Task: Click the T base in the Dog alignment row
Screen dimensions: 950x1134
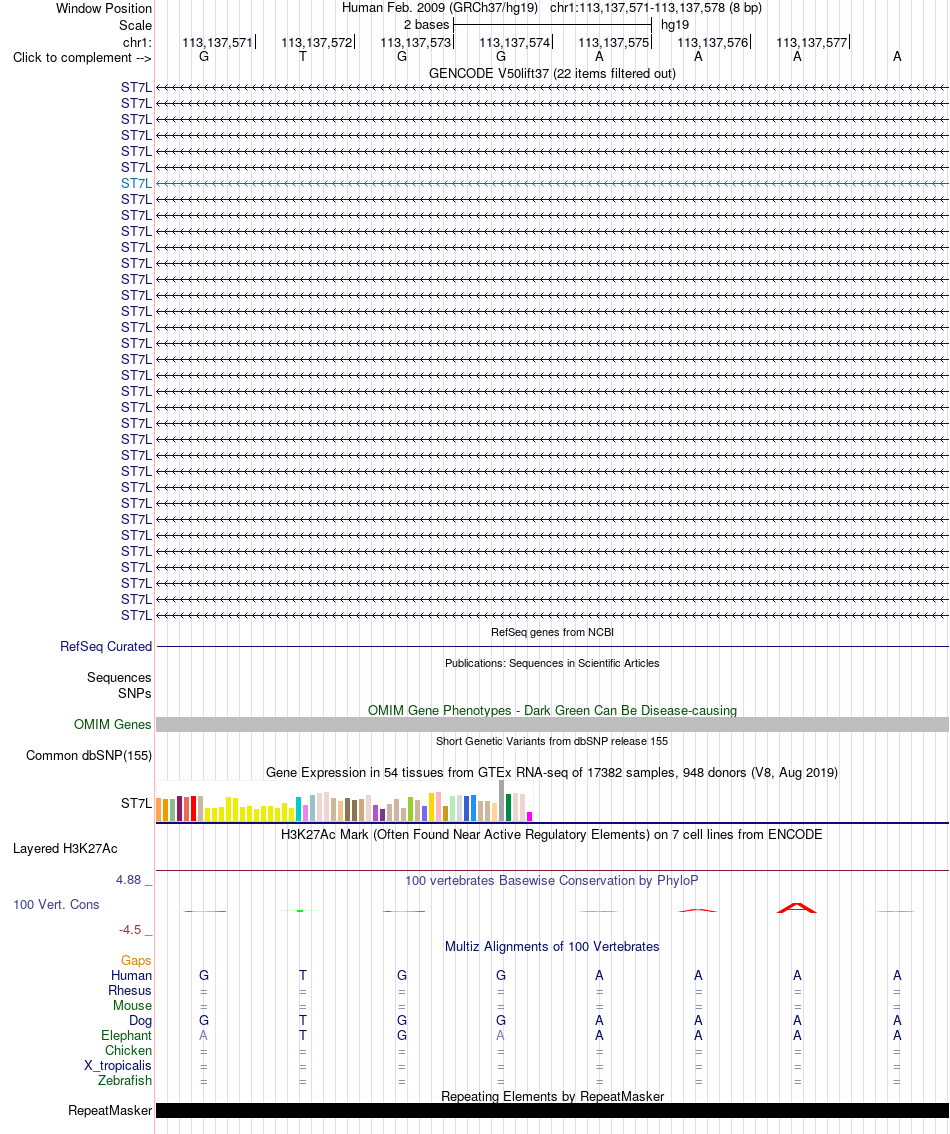Action: tap(303, 1020)
